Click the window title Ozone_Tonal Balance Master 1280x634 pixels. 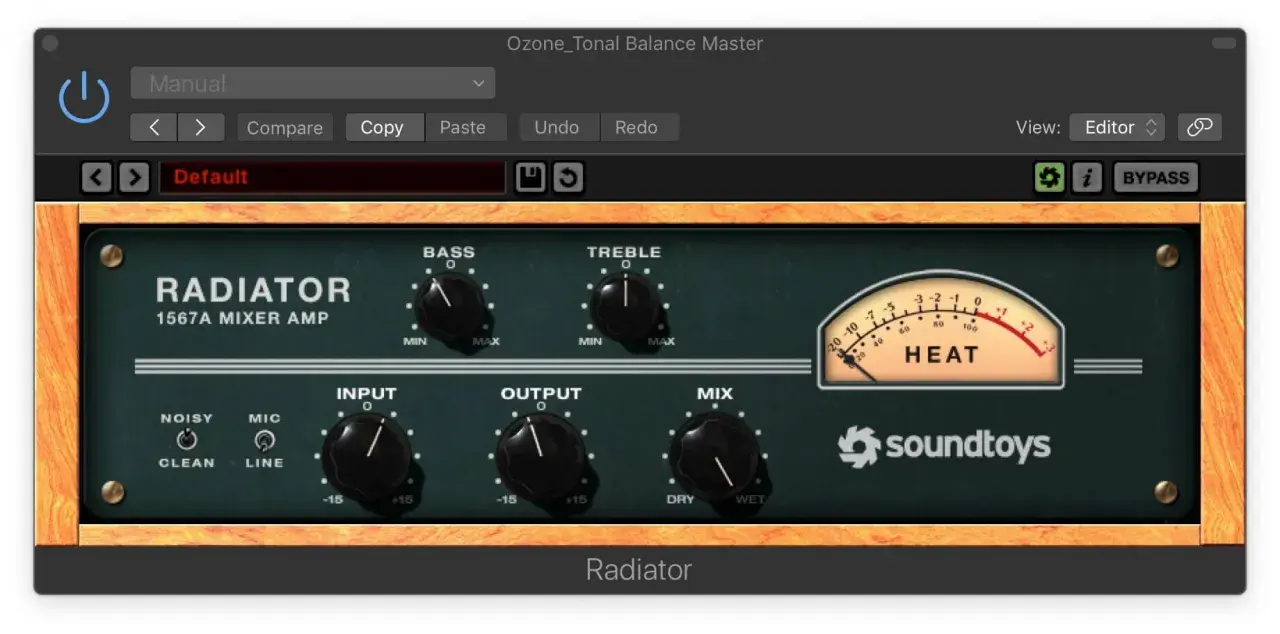click(635, 44)
